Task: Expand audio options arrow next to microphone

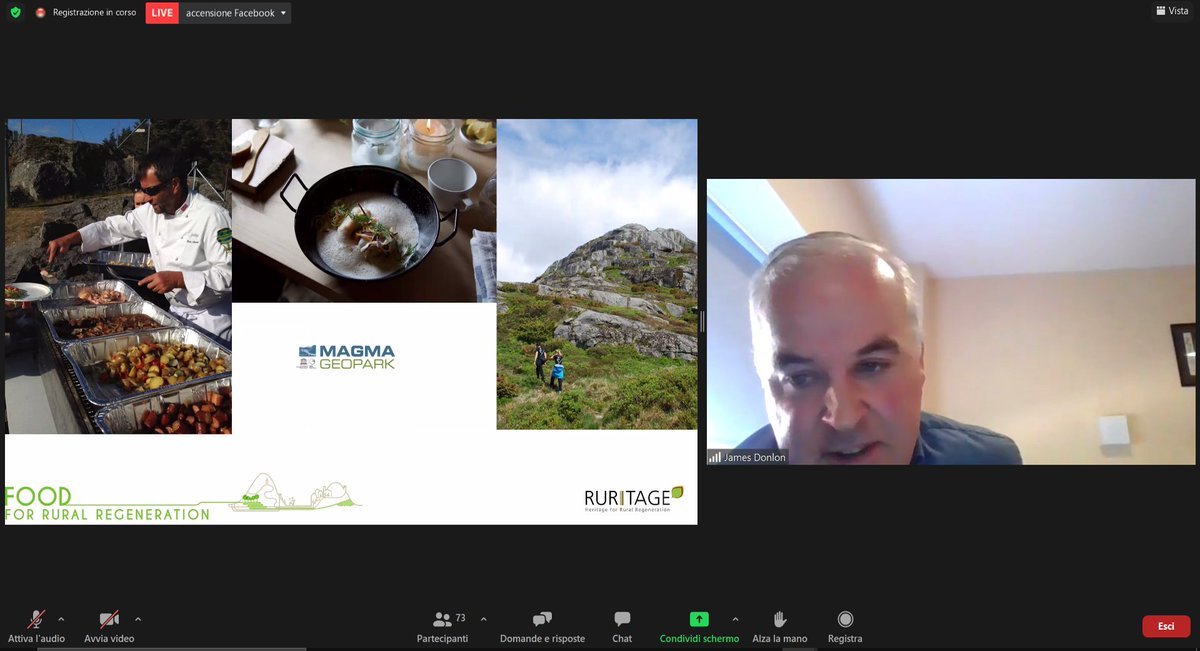Action: [x=61, y=619]
